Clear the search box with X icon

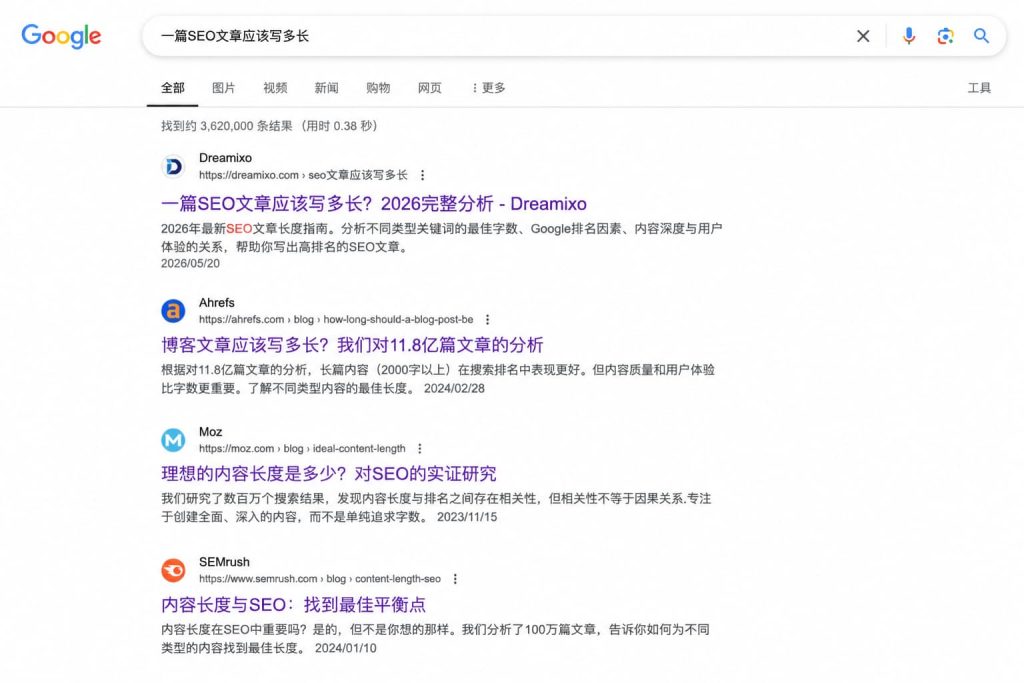[x=863, y=36]
